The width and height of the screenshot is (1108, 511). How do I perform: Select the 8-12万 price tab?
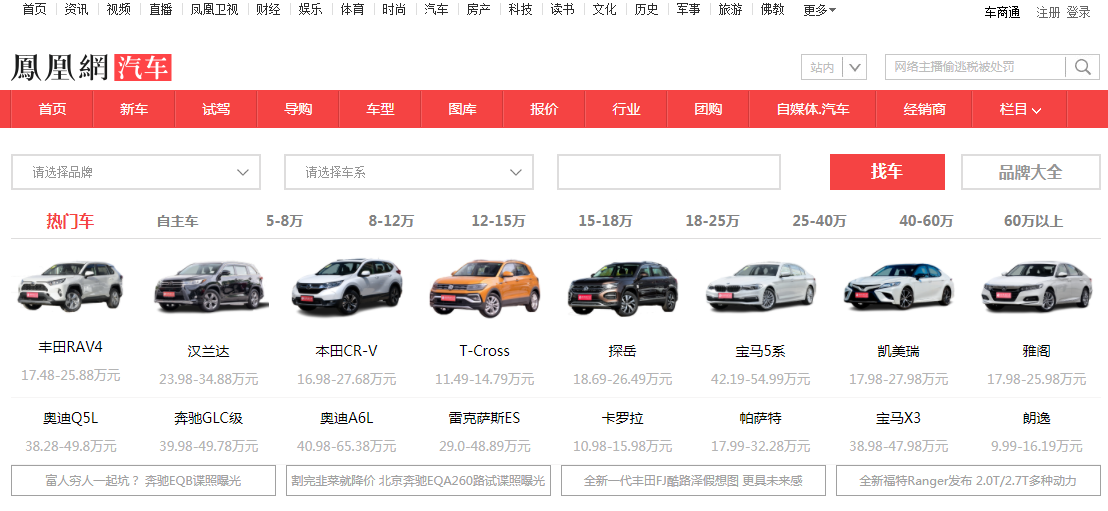click(x=391, y=221)
